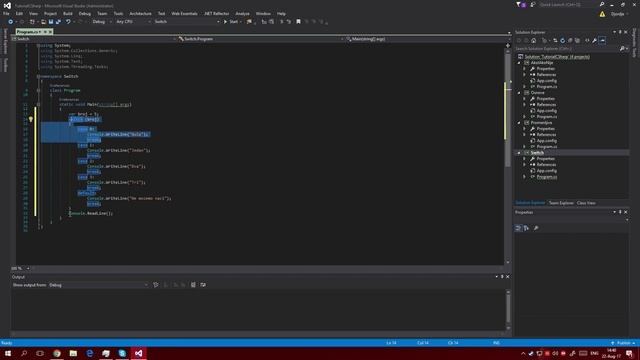The height and width of the screenshot is (360, 640).
Task: Switch to the Team Explorer tab
Action: [x=561, y=203]
